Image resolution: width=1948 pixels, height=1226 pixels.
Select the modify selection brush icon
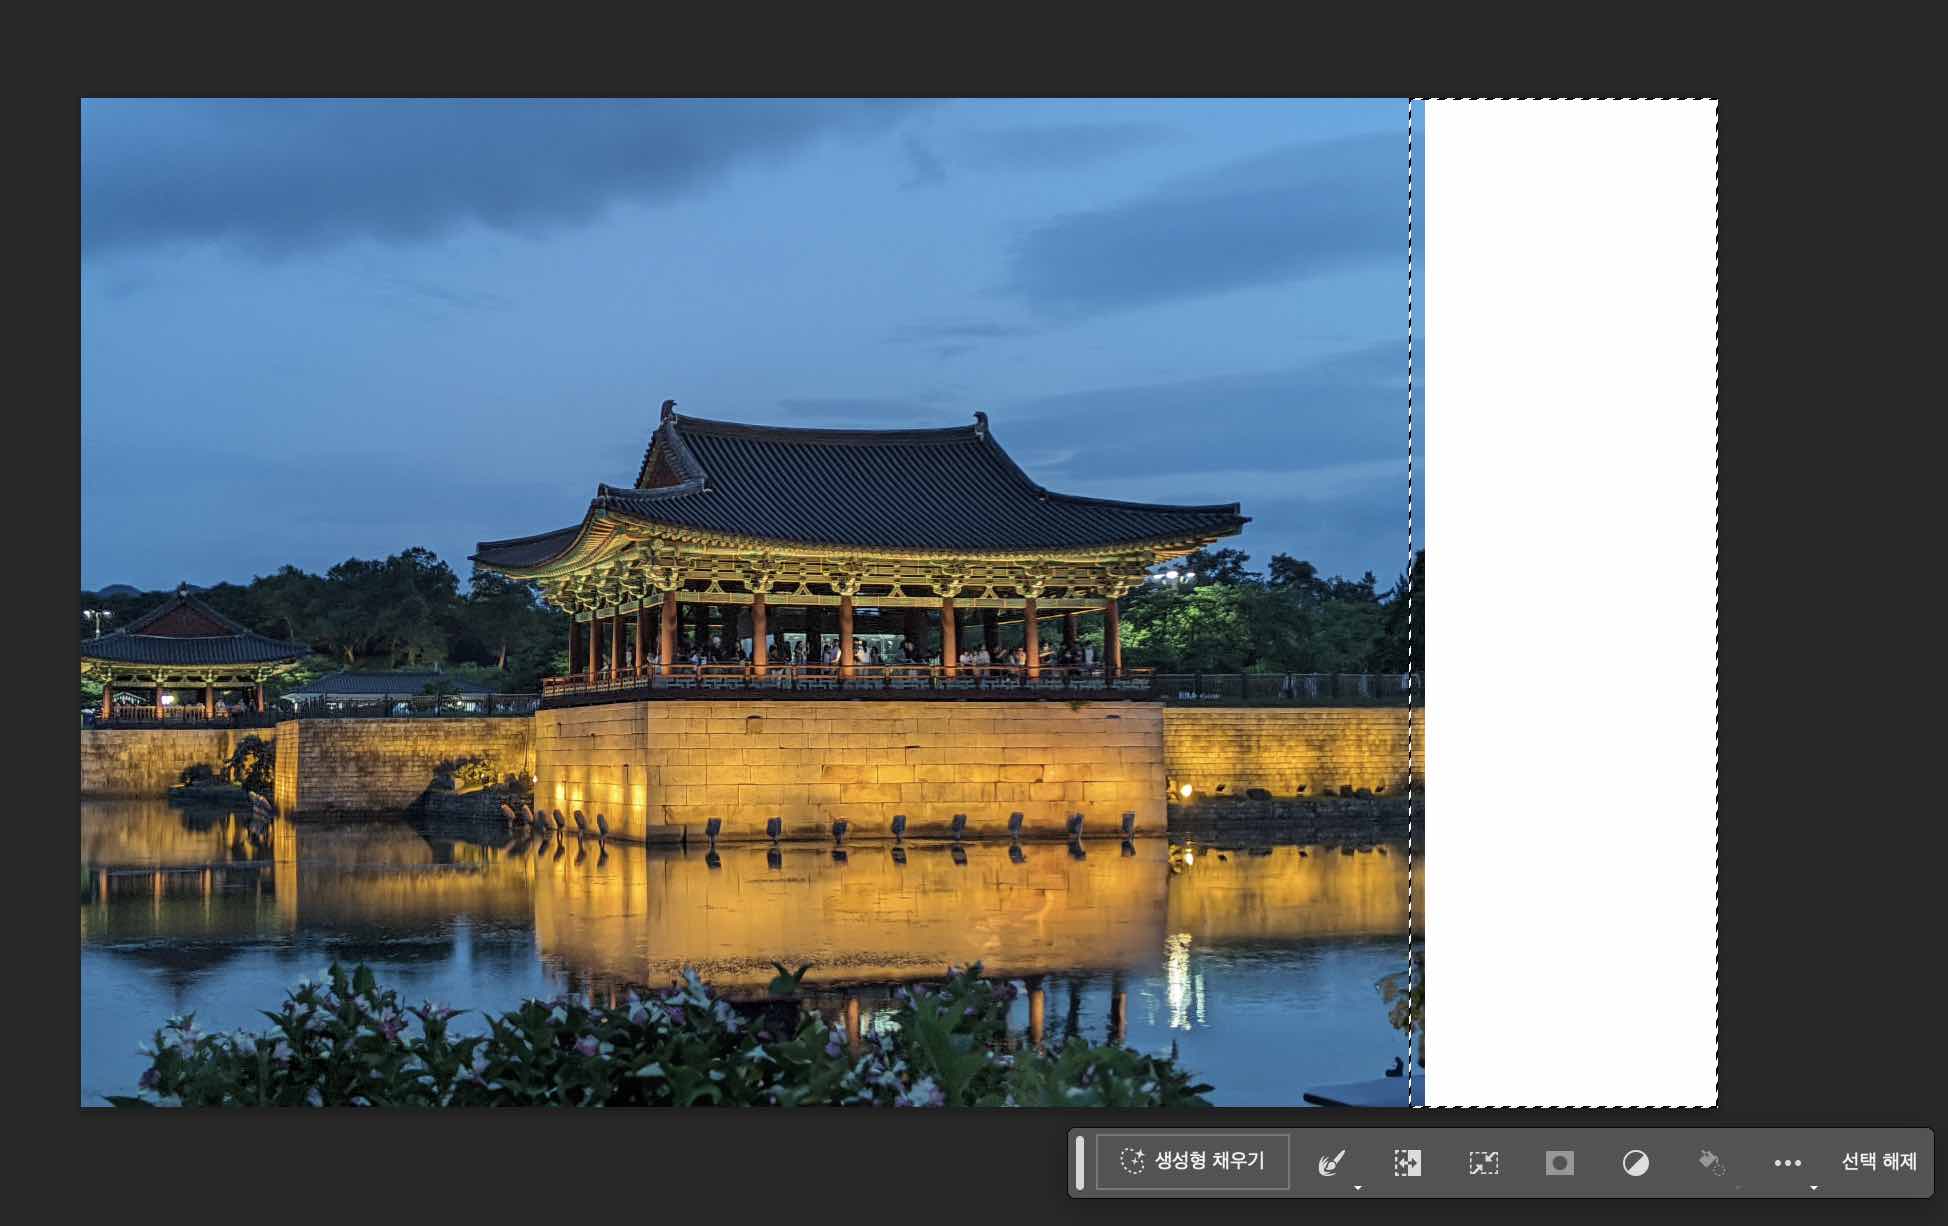(x=1331, y=1162)
